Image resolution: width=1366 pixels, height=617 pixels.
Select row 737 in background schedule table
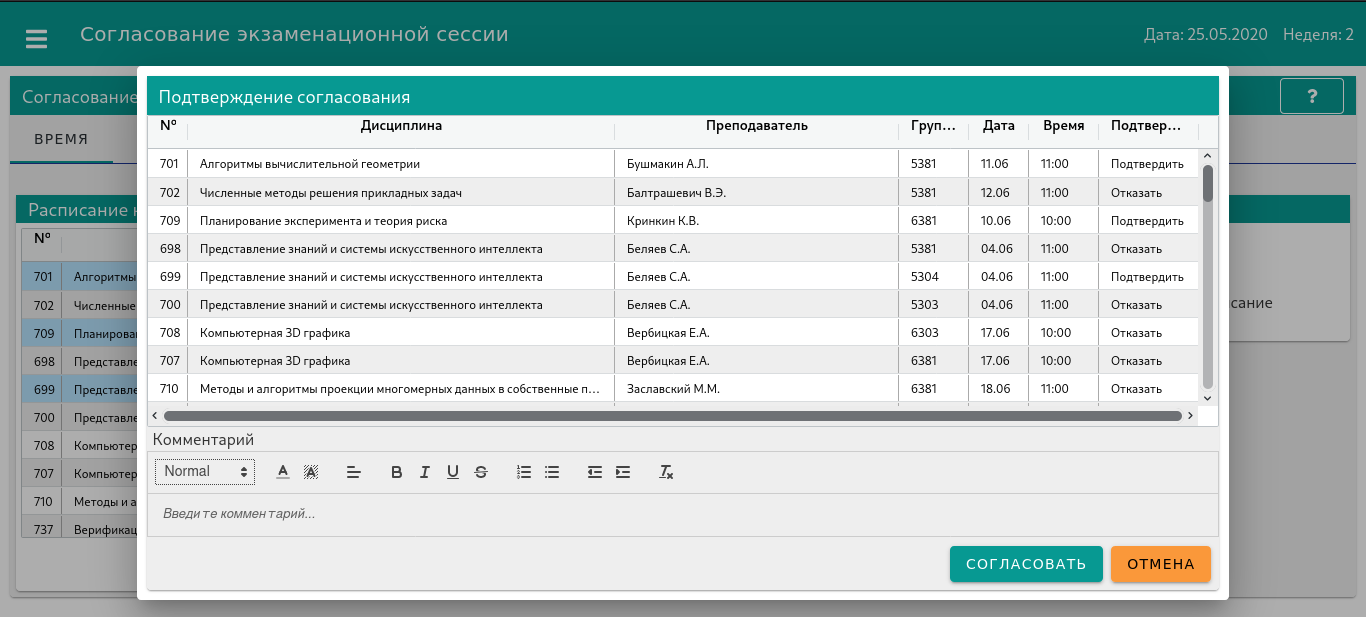click(79, 529)
